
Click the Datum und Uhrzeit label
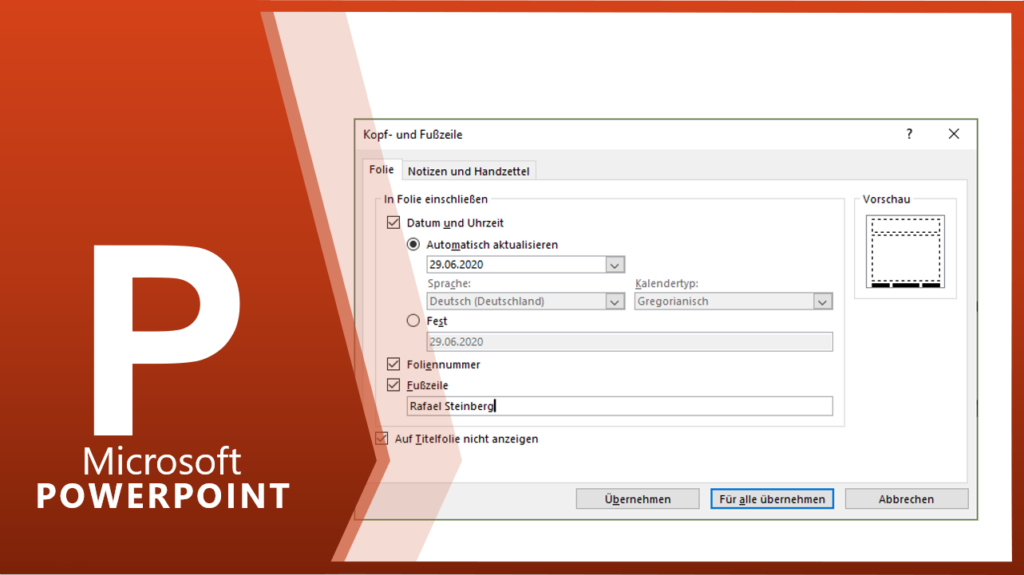coord(455,223)
